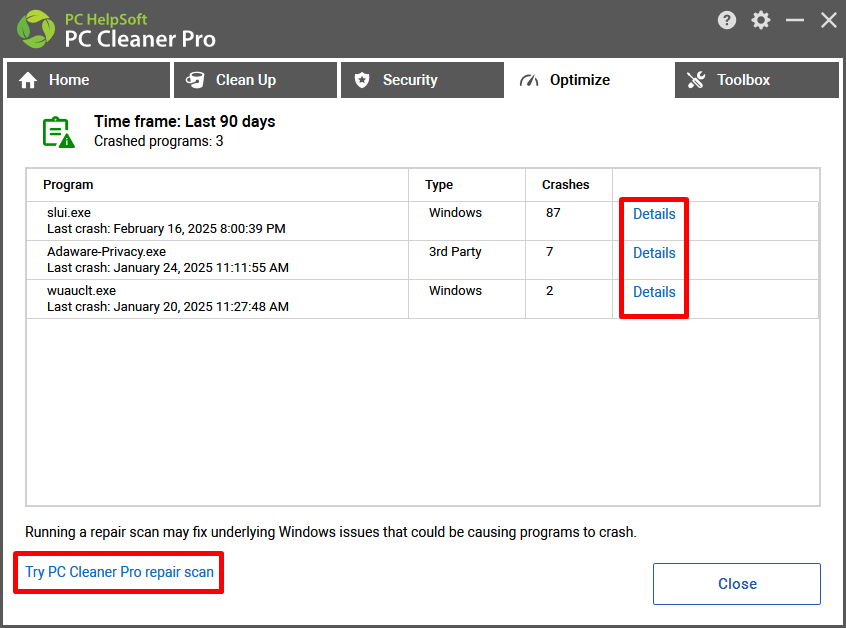Click the PC Cleaner Pro title text
846x628 pixels.
140,39
